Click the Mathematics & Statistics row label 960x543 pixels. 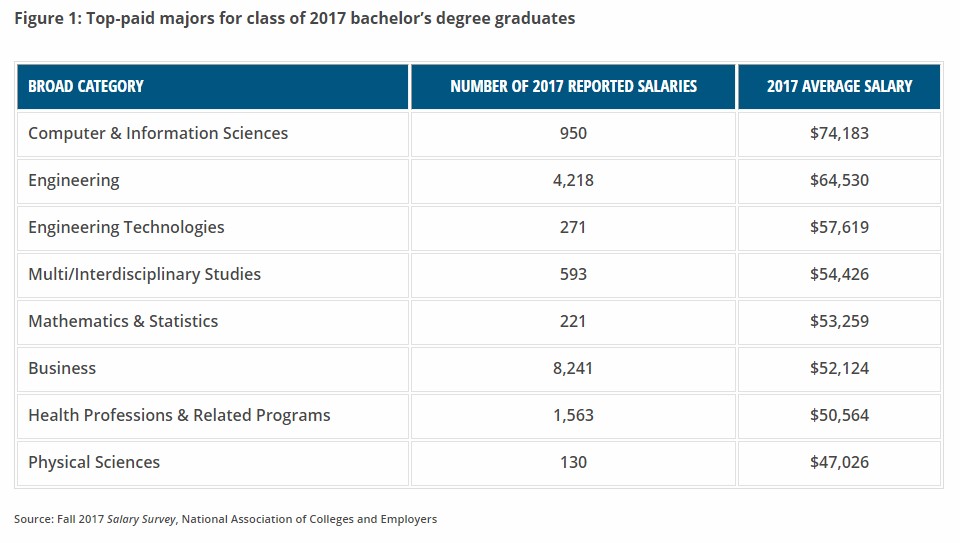pyautogui.click(x=123, y=321)
